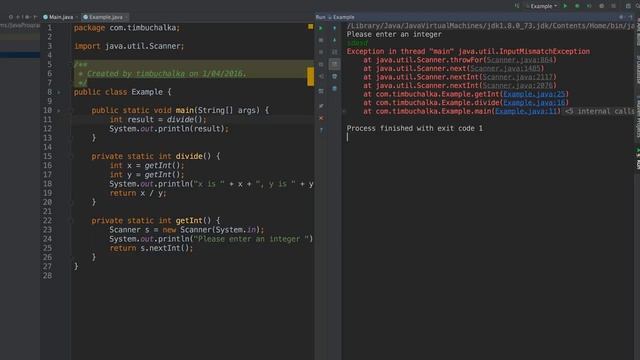Click the Dump Threads icon in Run panel

coord(321,64)
